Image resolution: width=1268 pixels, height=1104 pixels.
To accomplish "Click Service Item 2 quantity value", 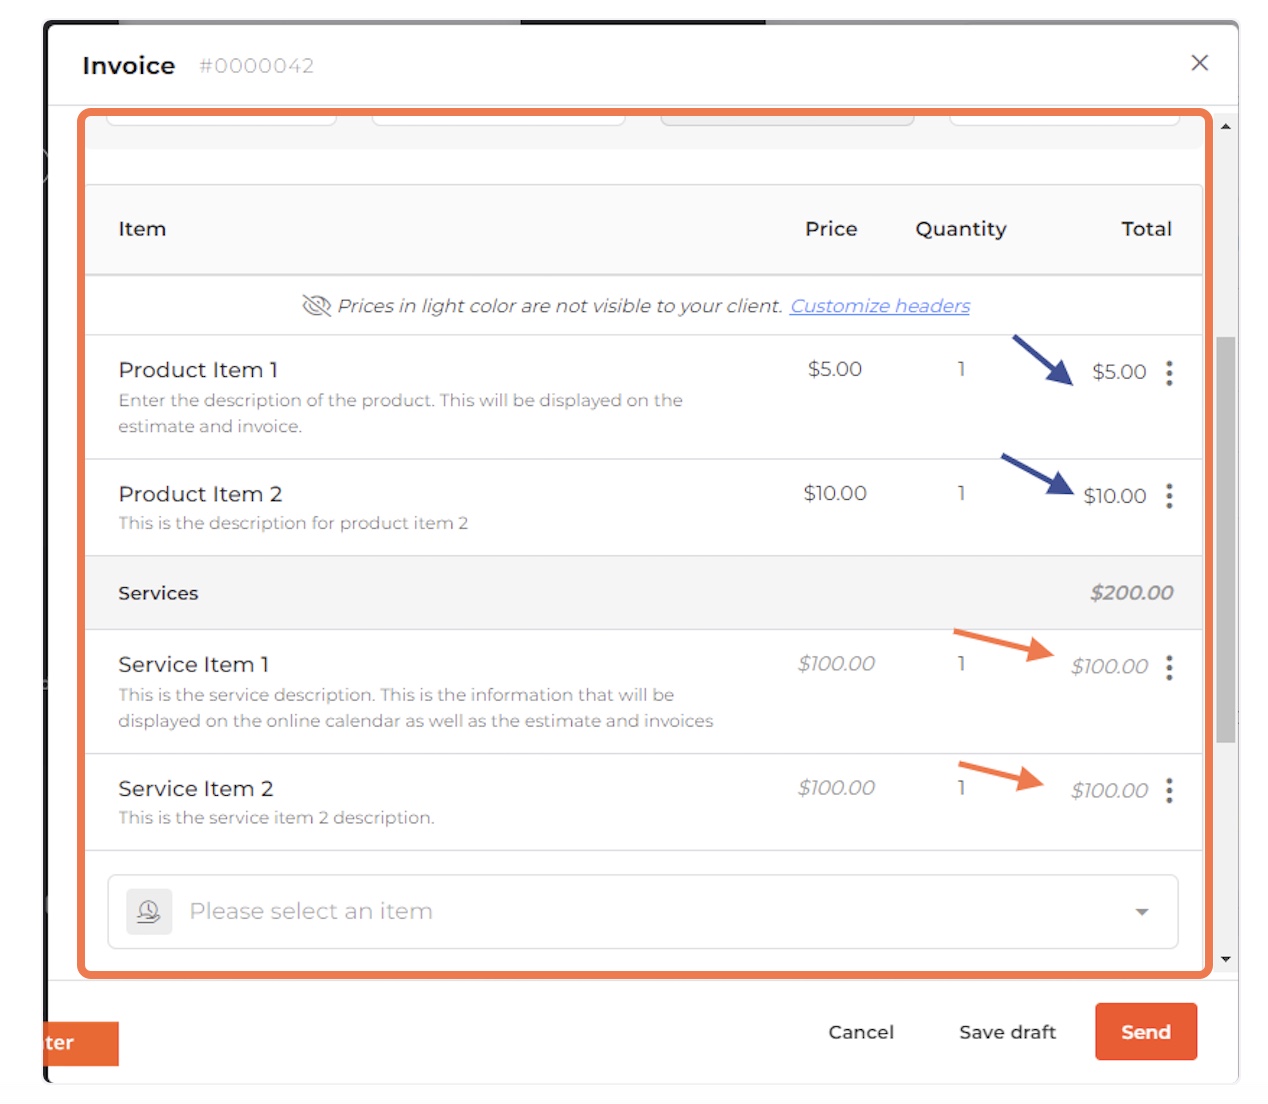I will click(961, 787).
